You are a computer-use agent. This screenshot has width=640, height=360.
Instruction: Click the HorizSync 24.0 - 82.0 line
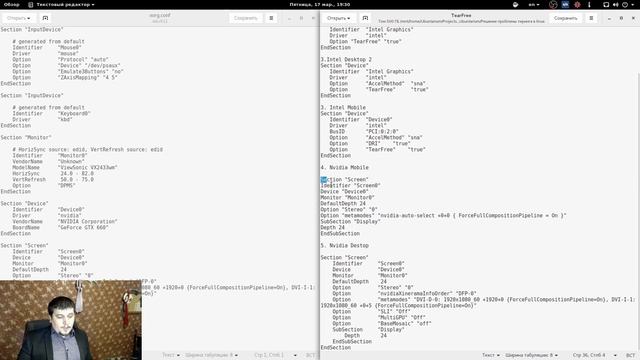pyautogui.click(x=53, y=173)
